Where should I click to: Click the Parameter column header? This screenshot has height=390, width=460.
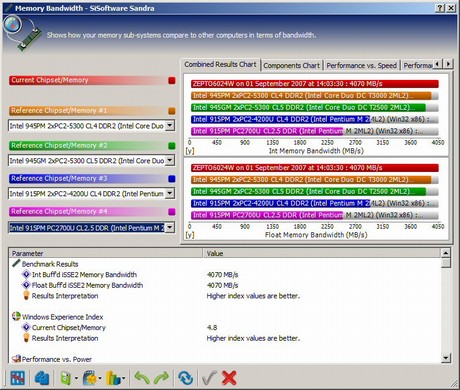(x=105, y=253)
